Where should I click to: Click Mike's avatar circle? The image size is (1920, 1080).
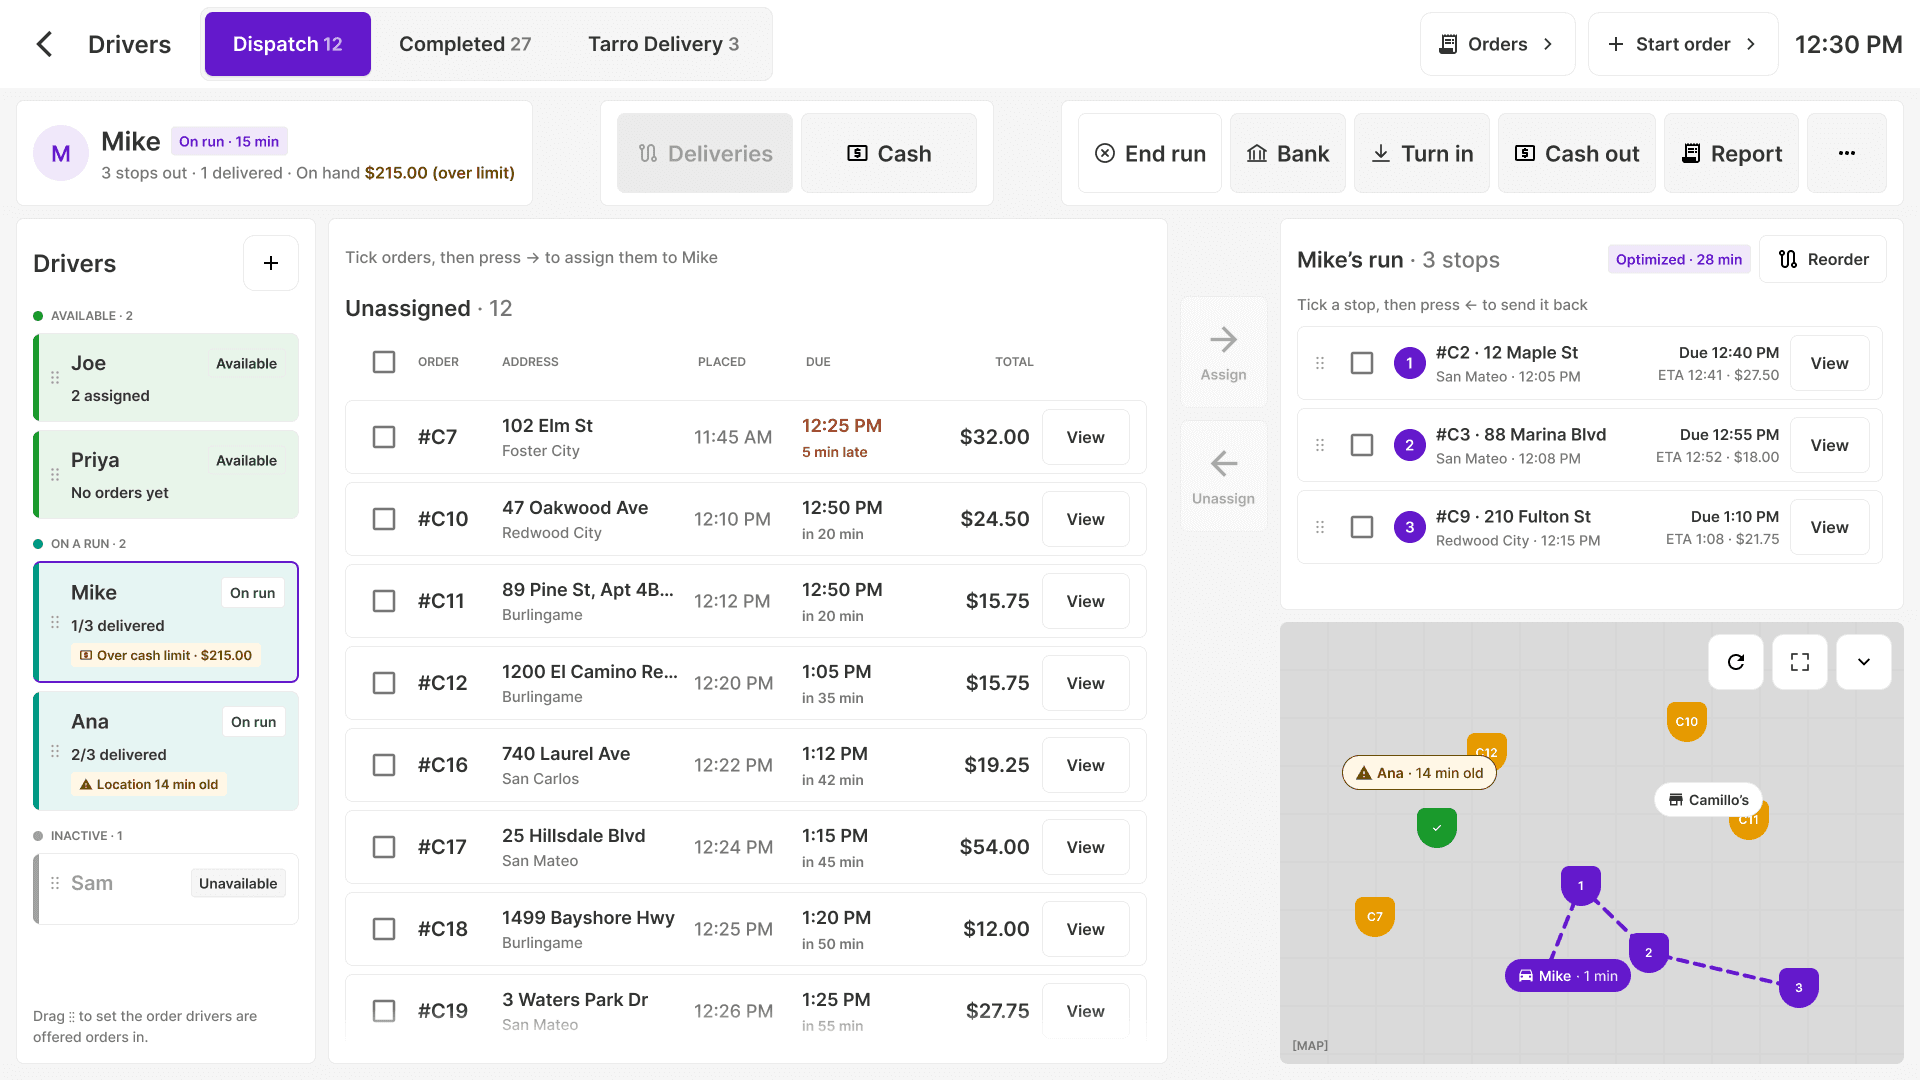(61, 153)
